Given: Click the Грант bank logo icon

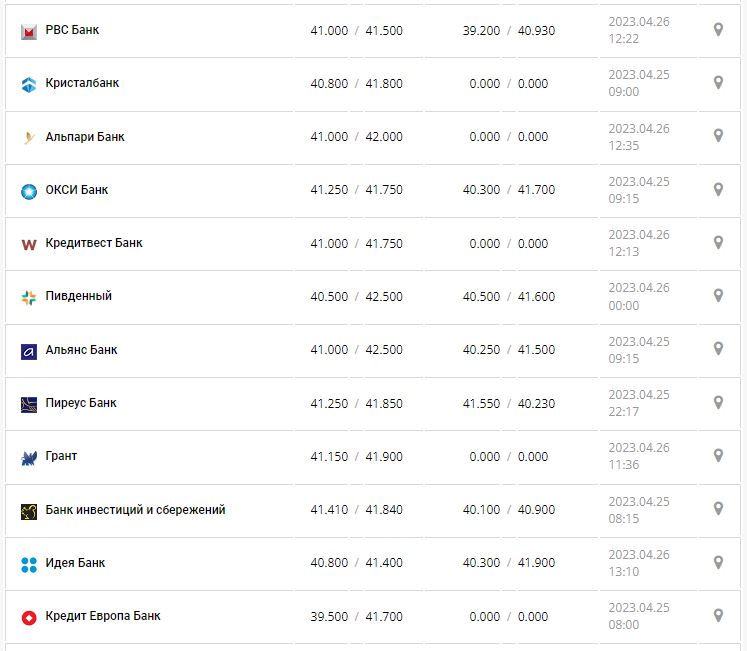Looking at the screenshot, I should (x=29, y=458).
